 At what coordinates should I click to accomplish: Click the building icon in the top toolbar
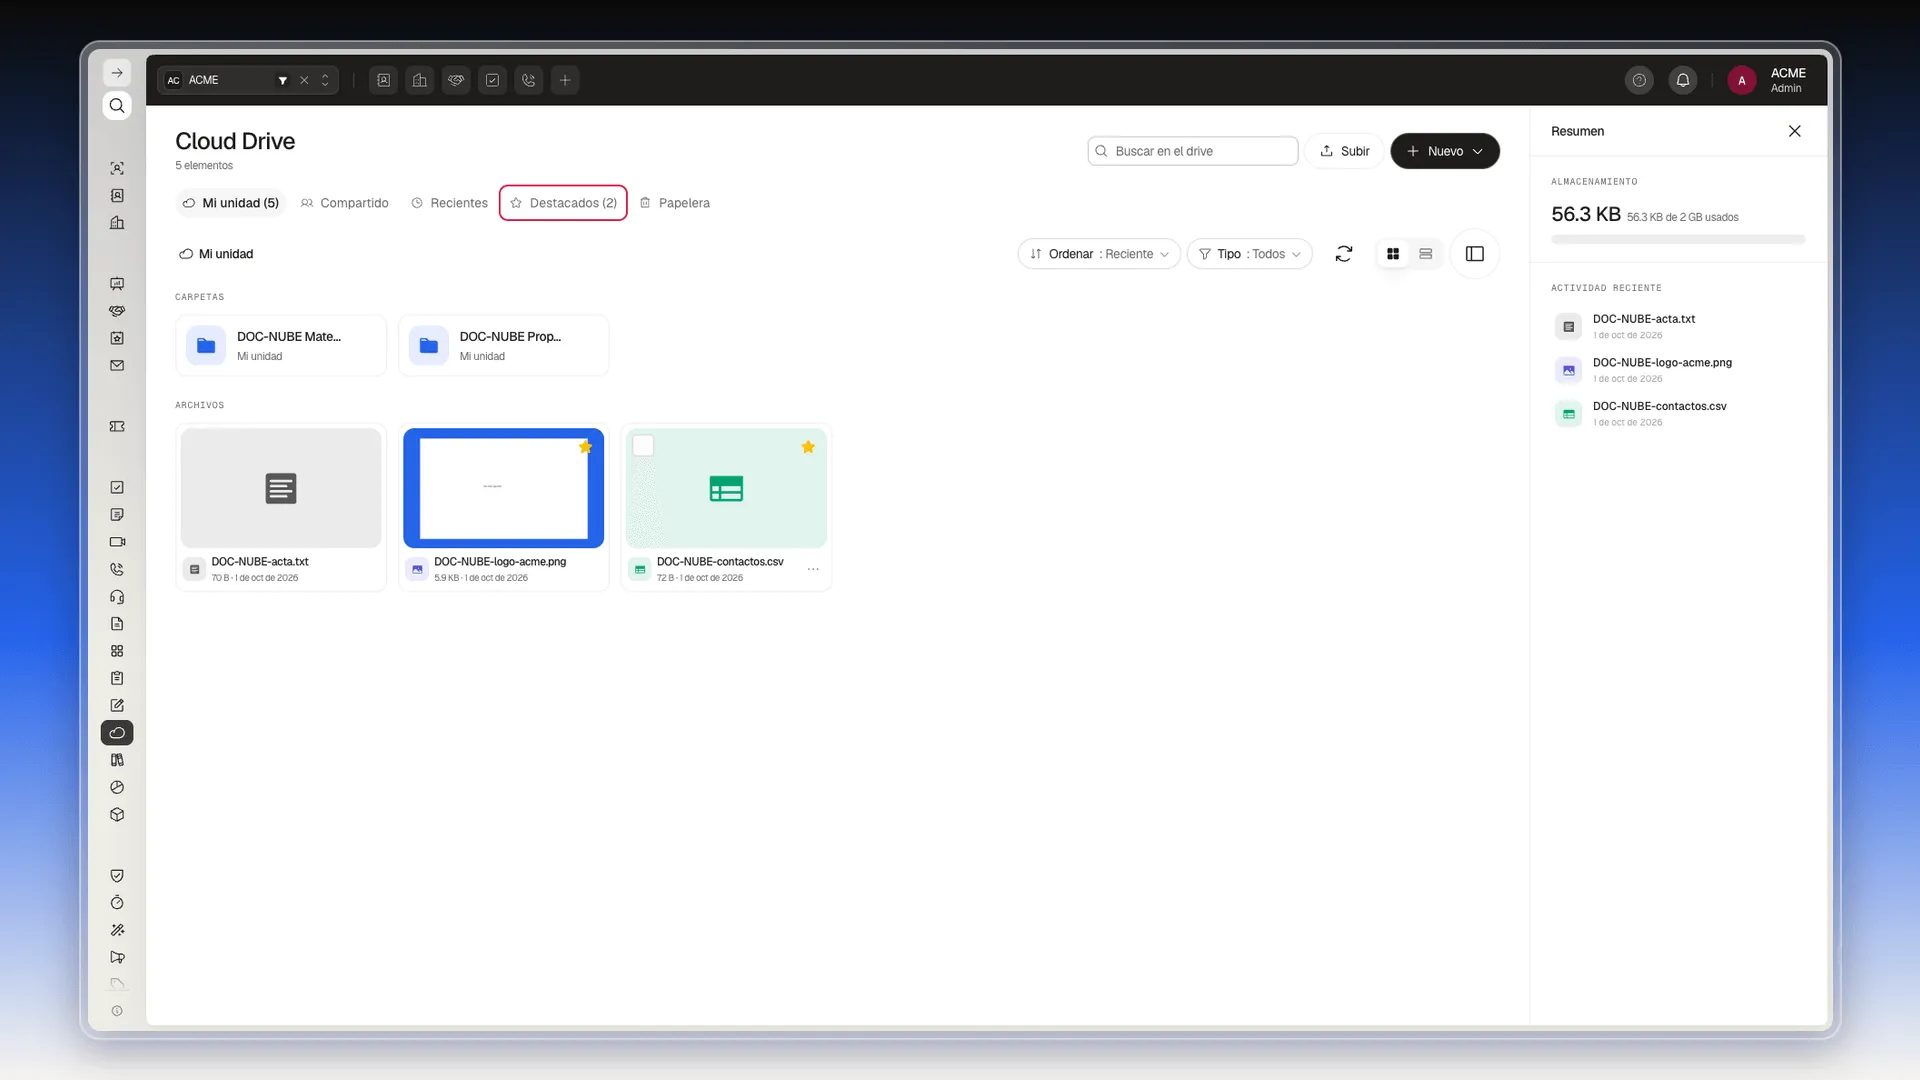pos(420,80)
